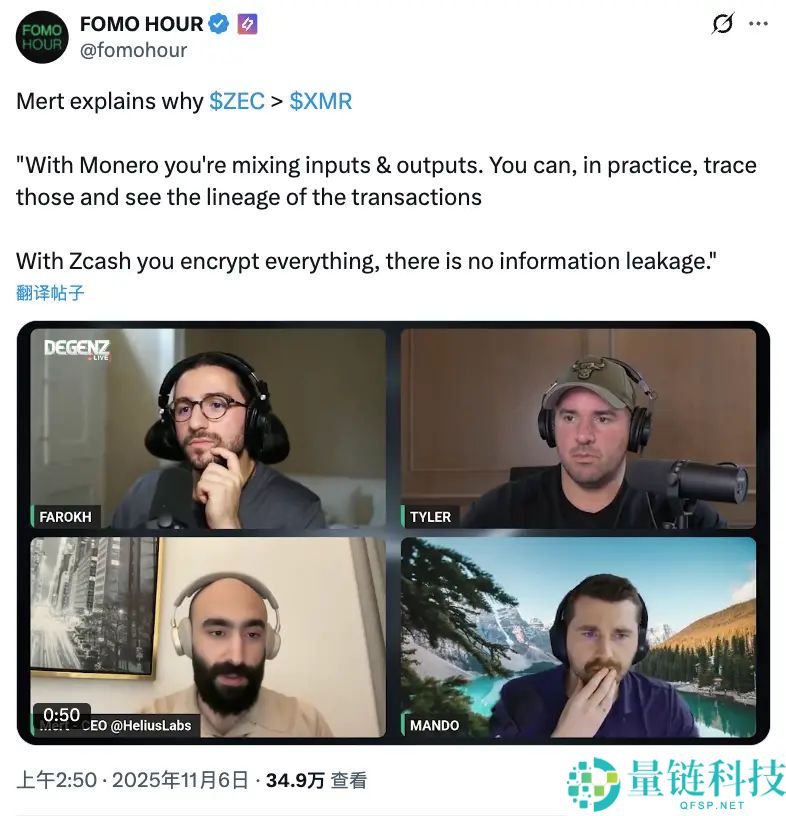The width and height of the screenshot is (786, 816).
Task: Open the three-dot more options menu
Action: coord(758,24)
